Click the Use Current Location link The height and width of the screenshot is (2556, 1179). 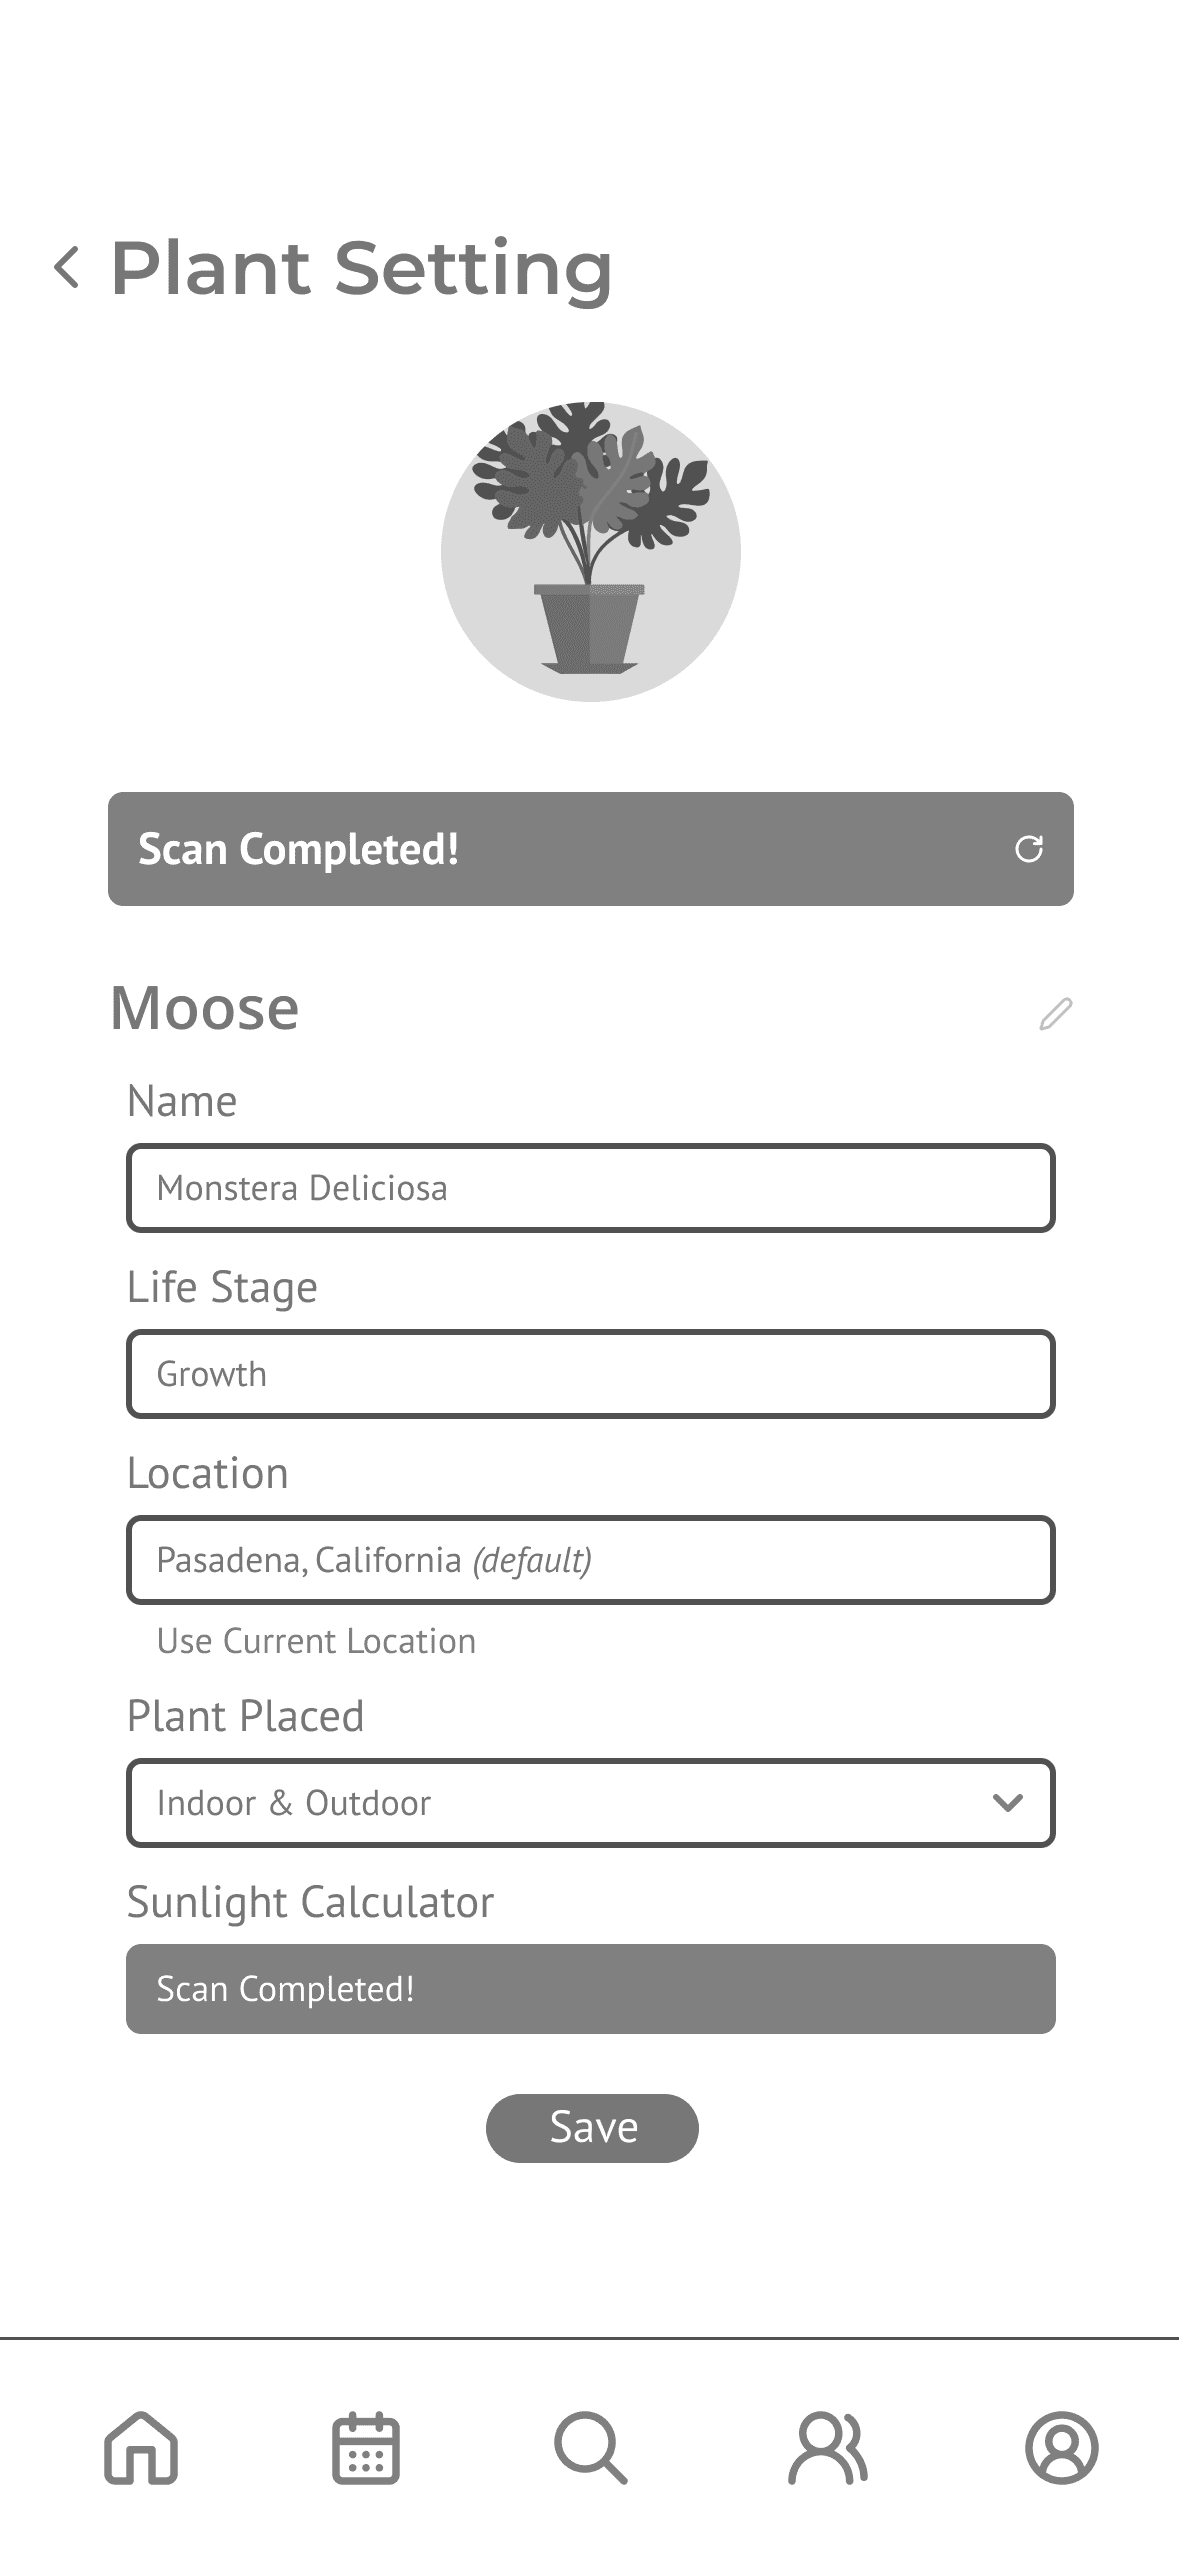[x=316, y=1641]
